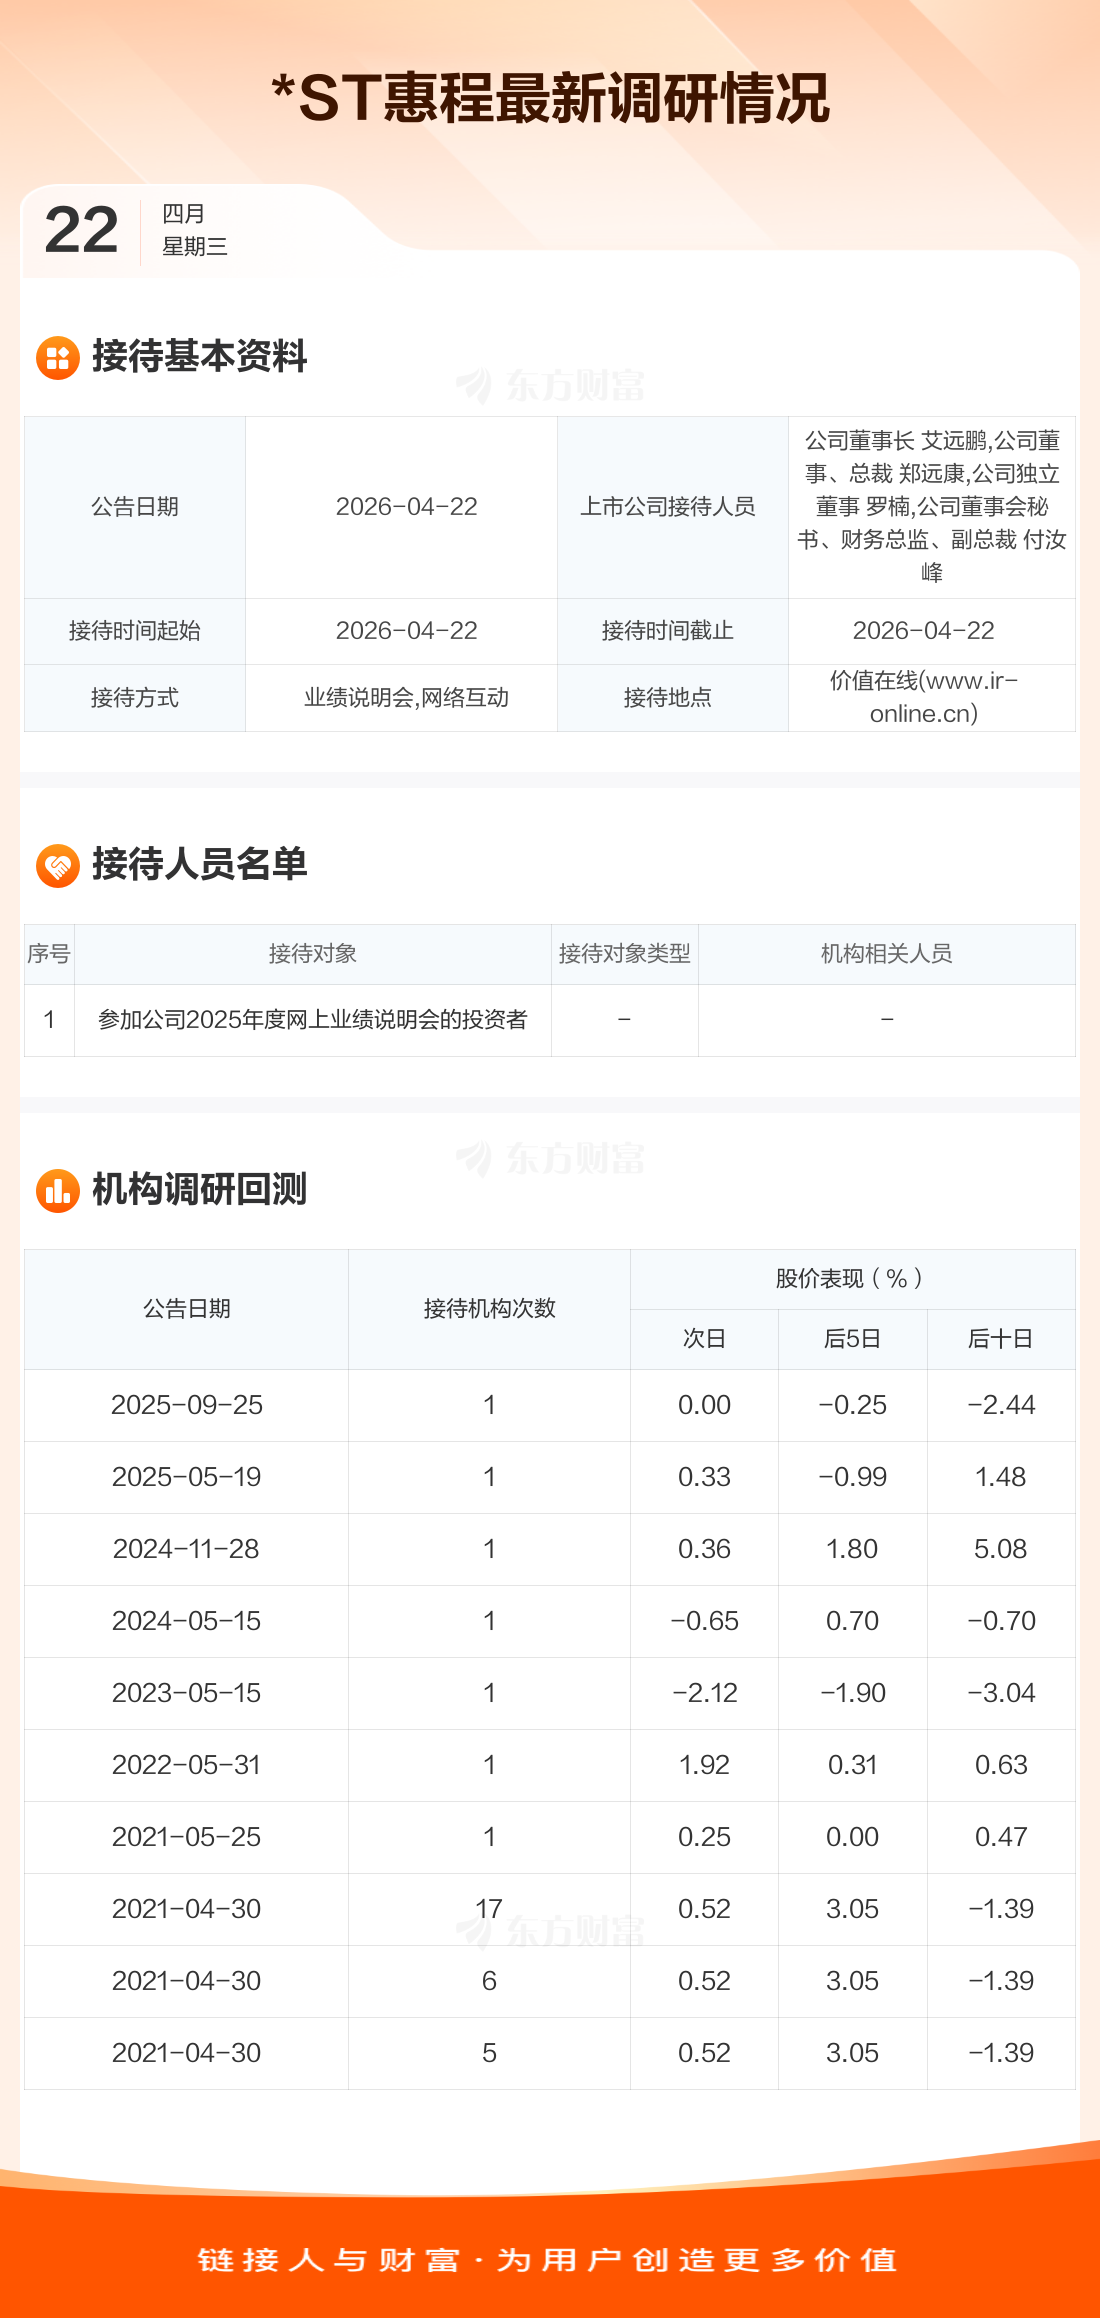Click the bar chart icon beside 机构调研回测
The image size is (1100, 2318).
click(x=58, y=1191)
